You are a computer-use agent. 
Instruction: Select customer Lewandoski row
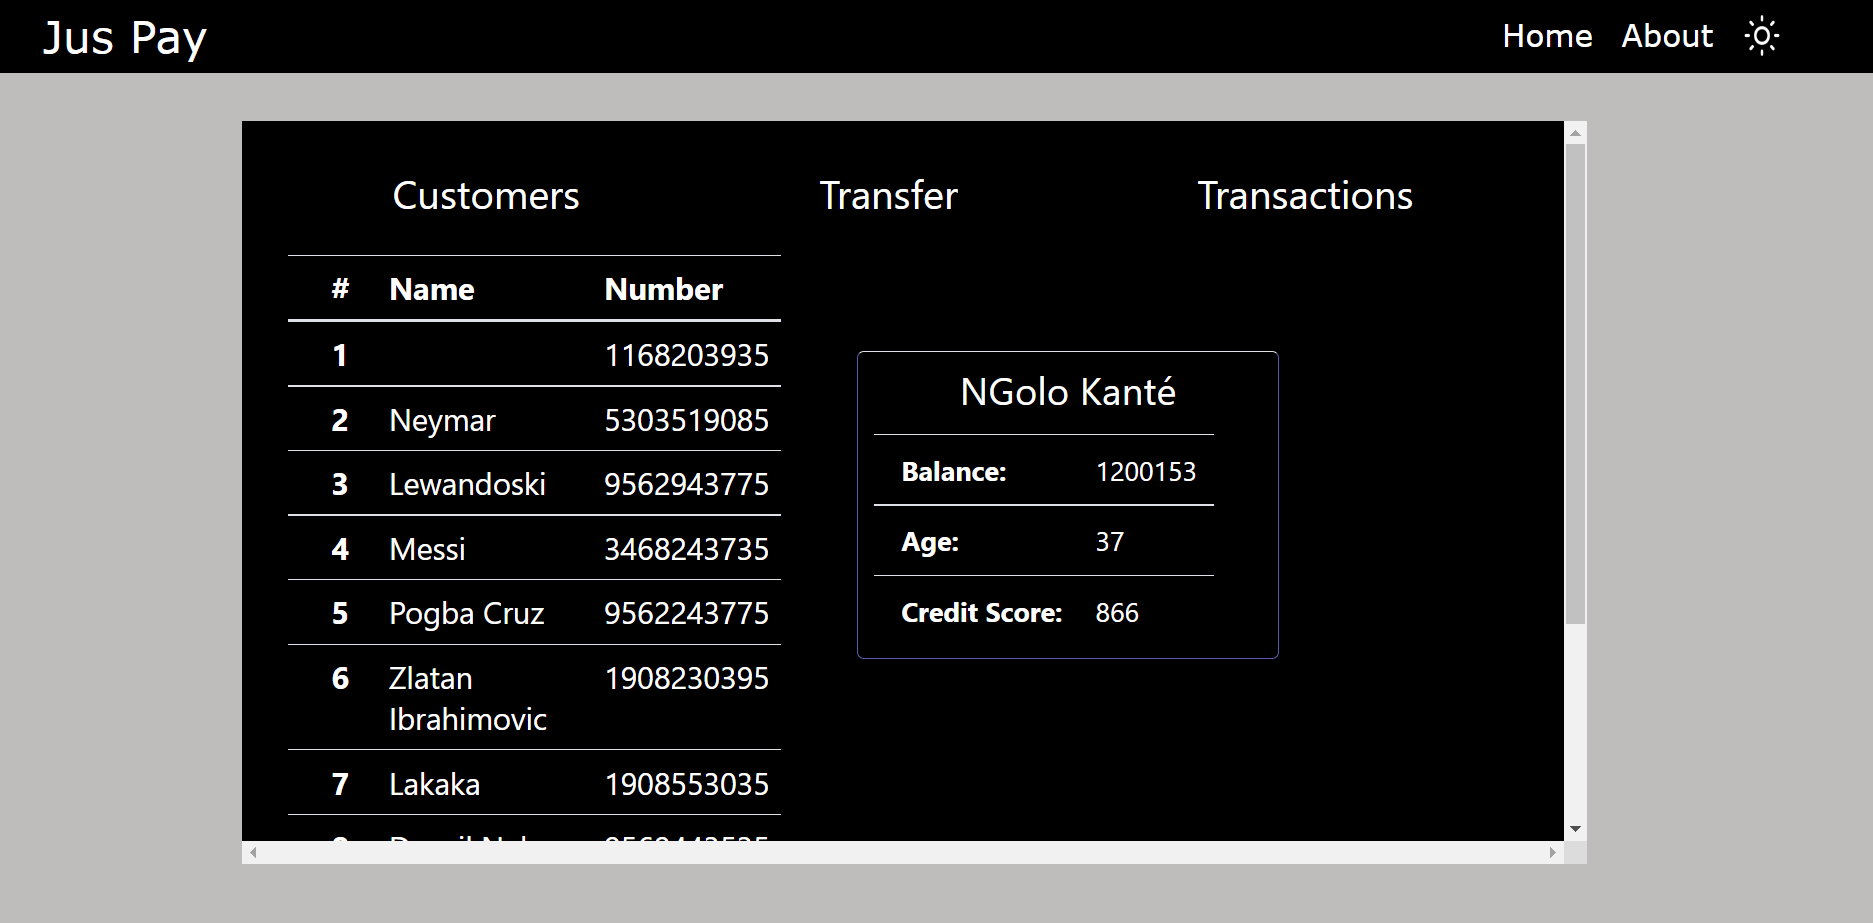coord(534,484)
